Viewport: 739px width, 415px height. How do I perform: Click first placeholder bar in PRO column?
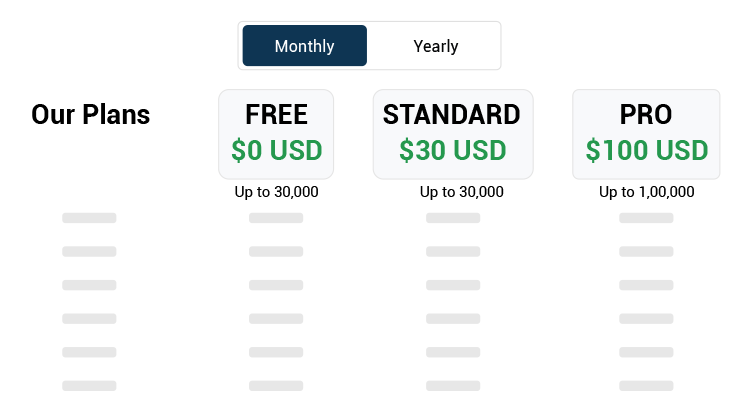(x=646, y=218)
